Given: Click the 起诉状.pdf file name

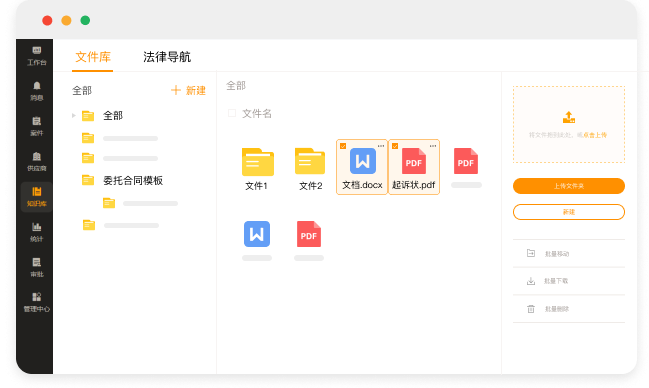Looking at the screenshot, I should (x=413, y=185).
